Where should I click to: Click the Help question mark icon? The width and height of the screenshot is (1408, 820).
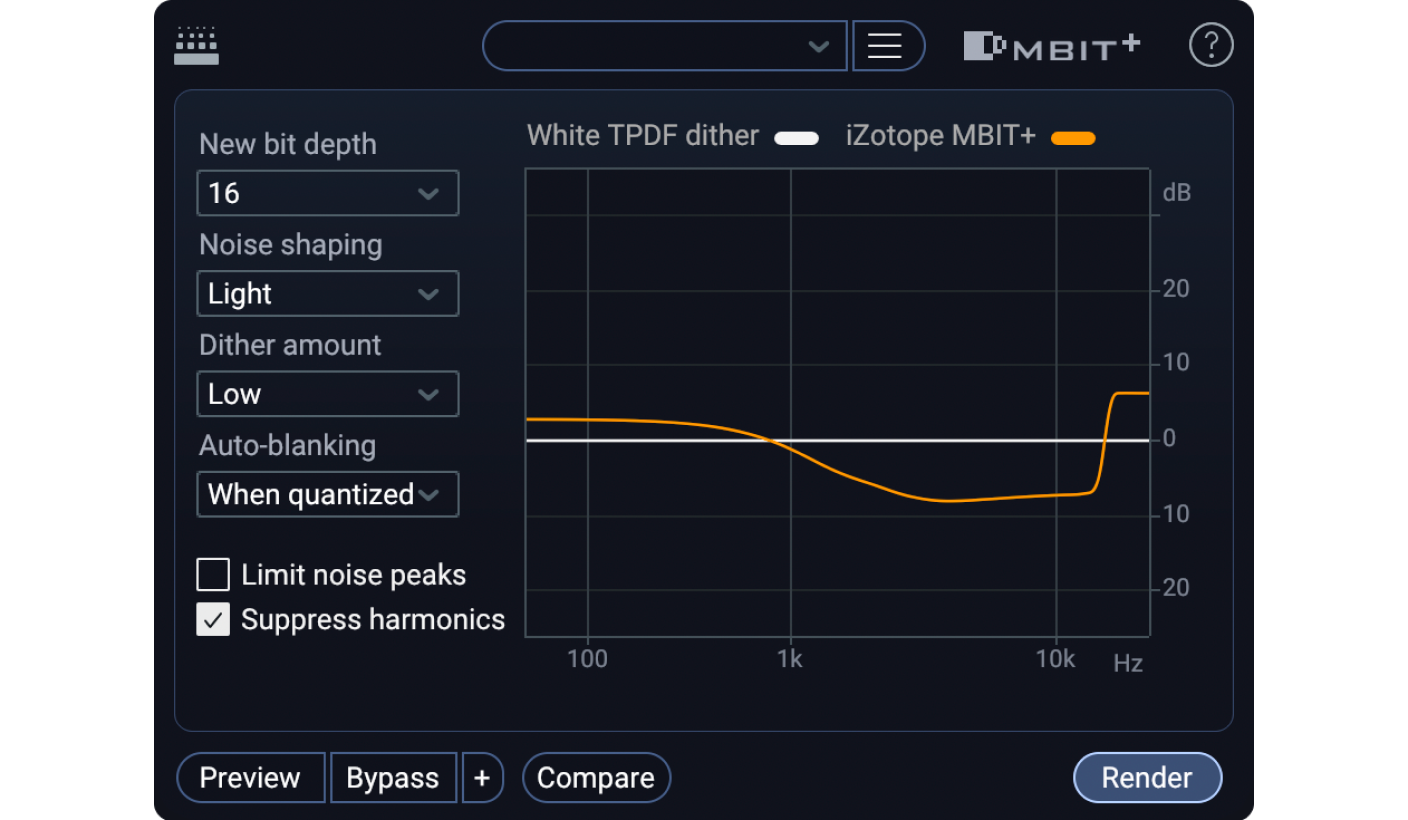point(1211,44)
